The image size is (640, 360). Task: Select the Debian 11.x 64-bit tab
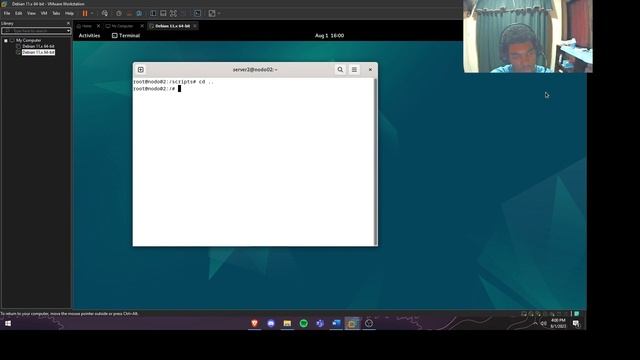172,26
